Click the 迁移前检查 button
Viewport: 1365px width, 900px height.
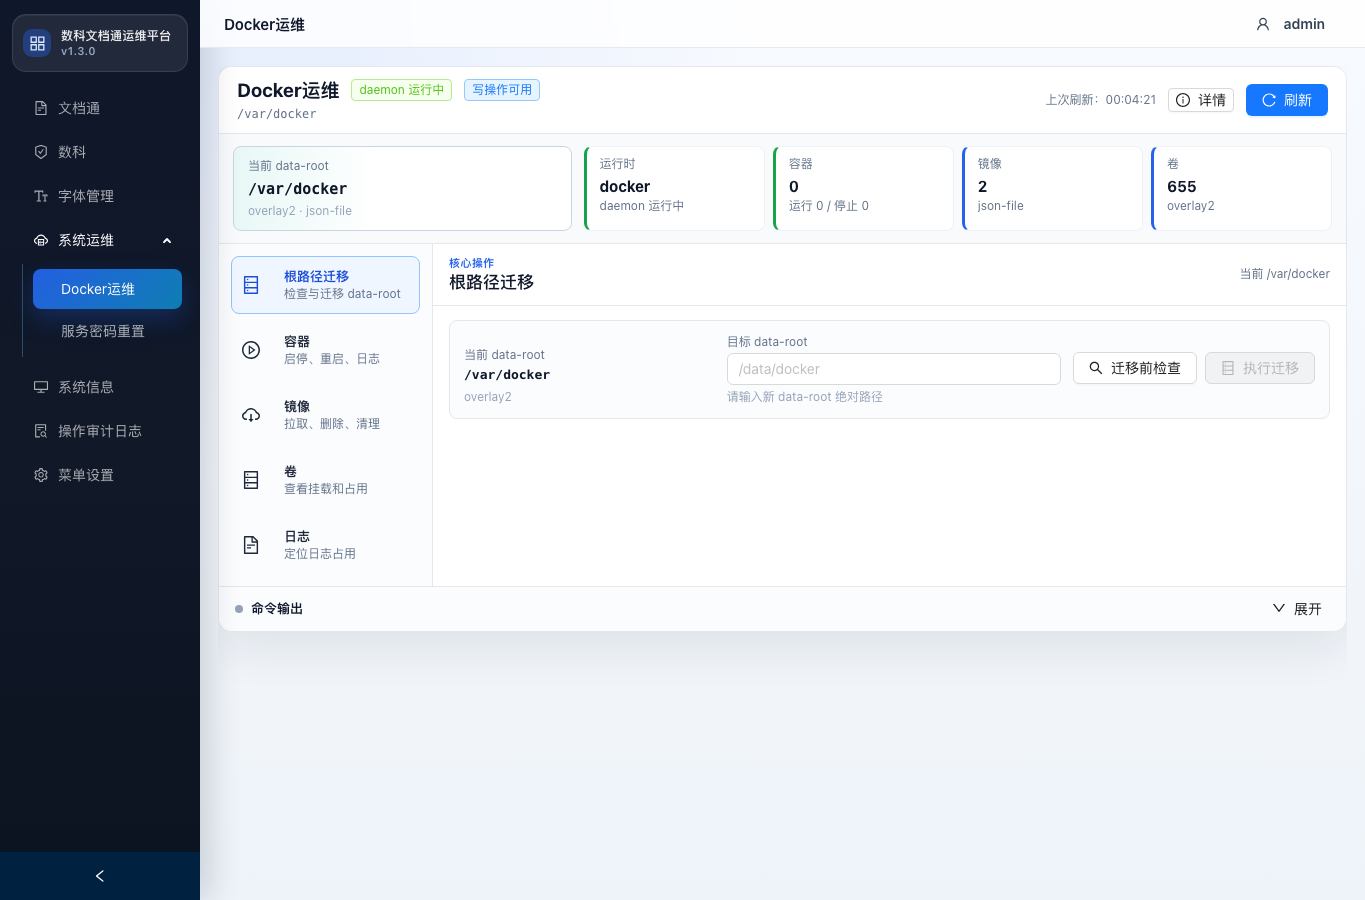tap(1135, 368)
